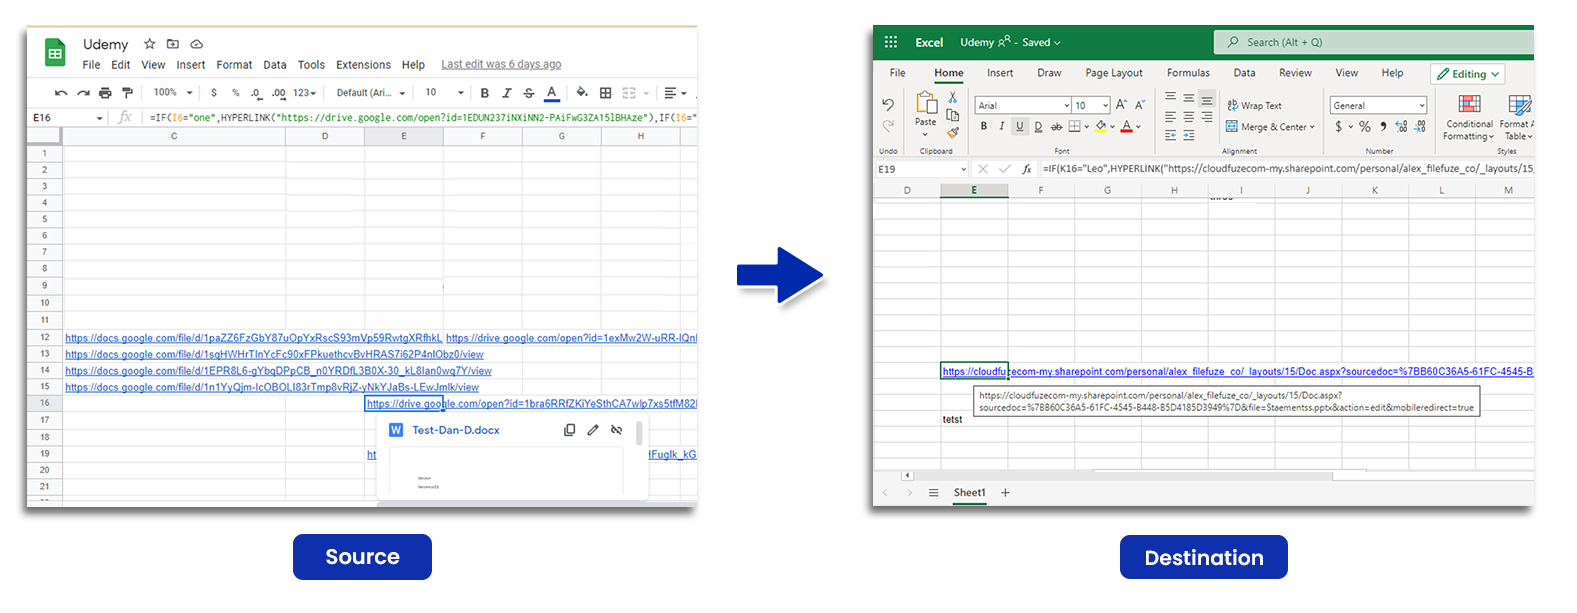Remove the link in the Test-Dan-D.docx preview card

(x=617, y=430)
